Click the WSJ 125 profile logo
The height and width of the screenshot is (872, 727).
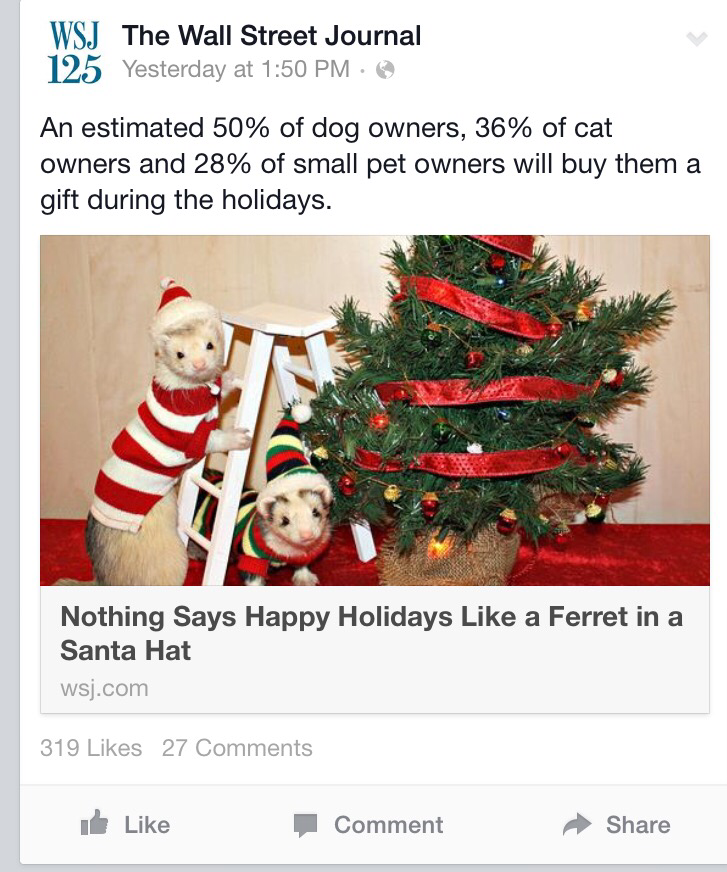click(x=74, y=53)
